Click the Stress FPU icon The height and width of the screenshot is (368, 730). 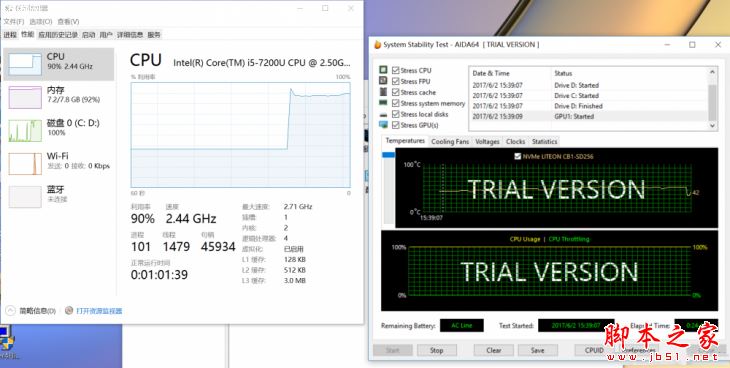click(x=383, y=81)
